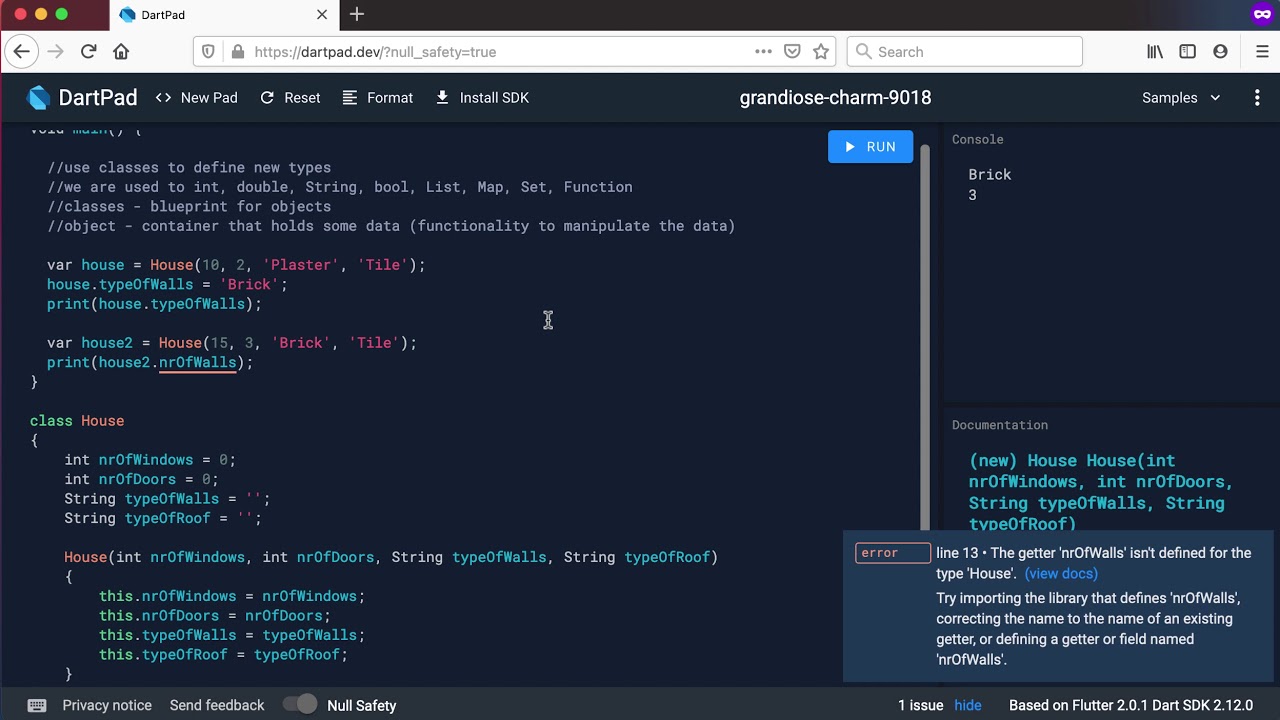Open the Firefox hamburger menu
1280x720 pixels.
click(x=1261, y=51)
